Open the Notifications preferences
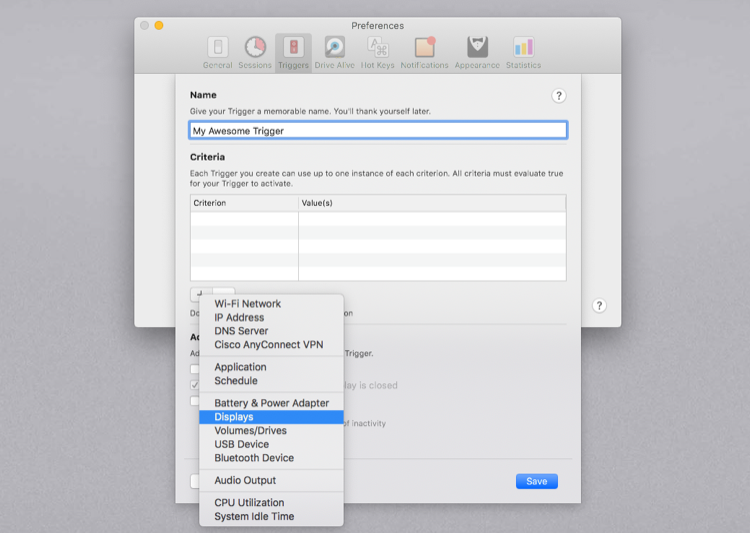This screenshot has height=533, width=750. point(424,53)
